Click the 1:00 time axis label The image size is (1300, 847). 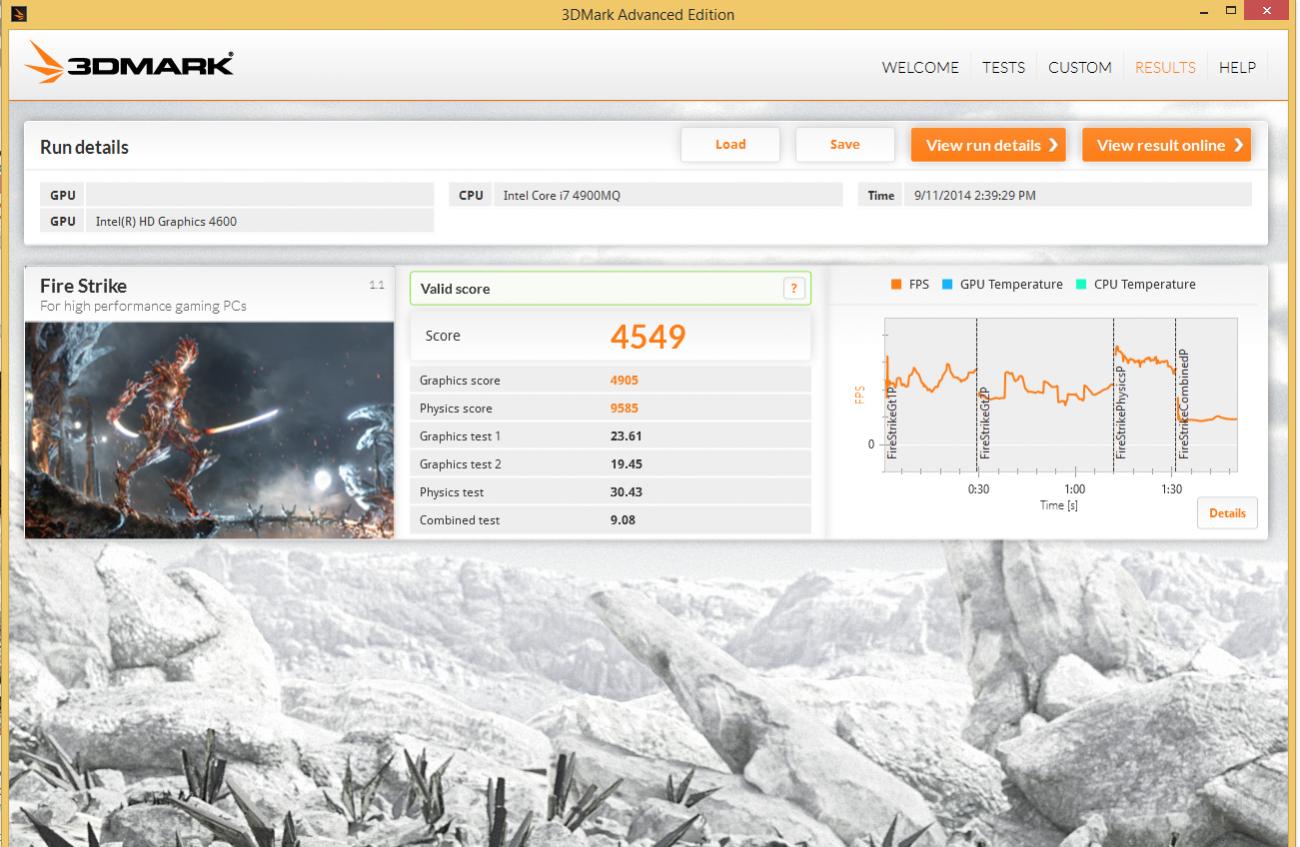point(1074,490)
